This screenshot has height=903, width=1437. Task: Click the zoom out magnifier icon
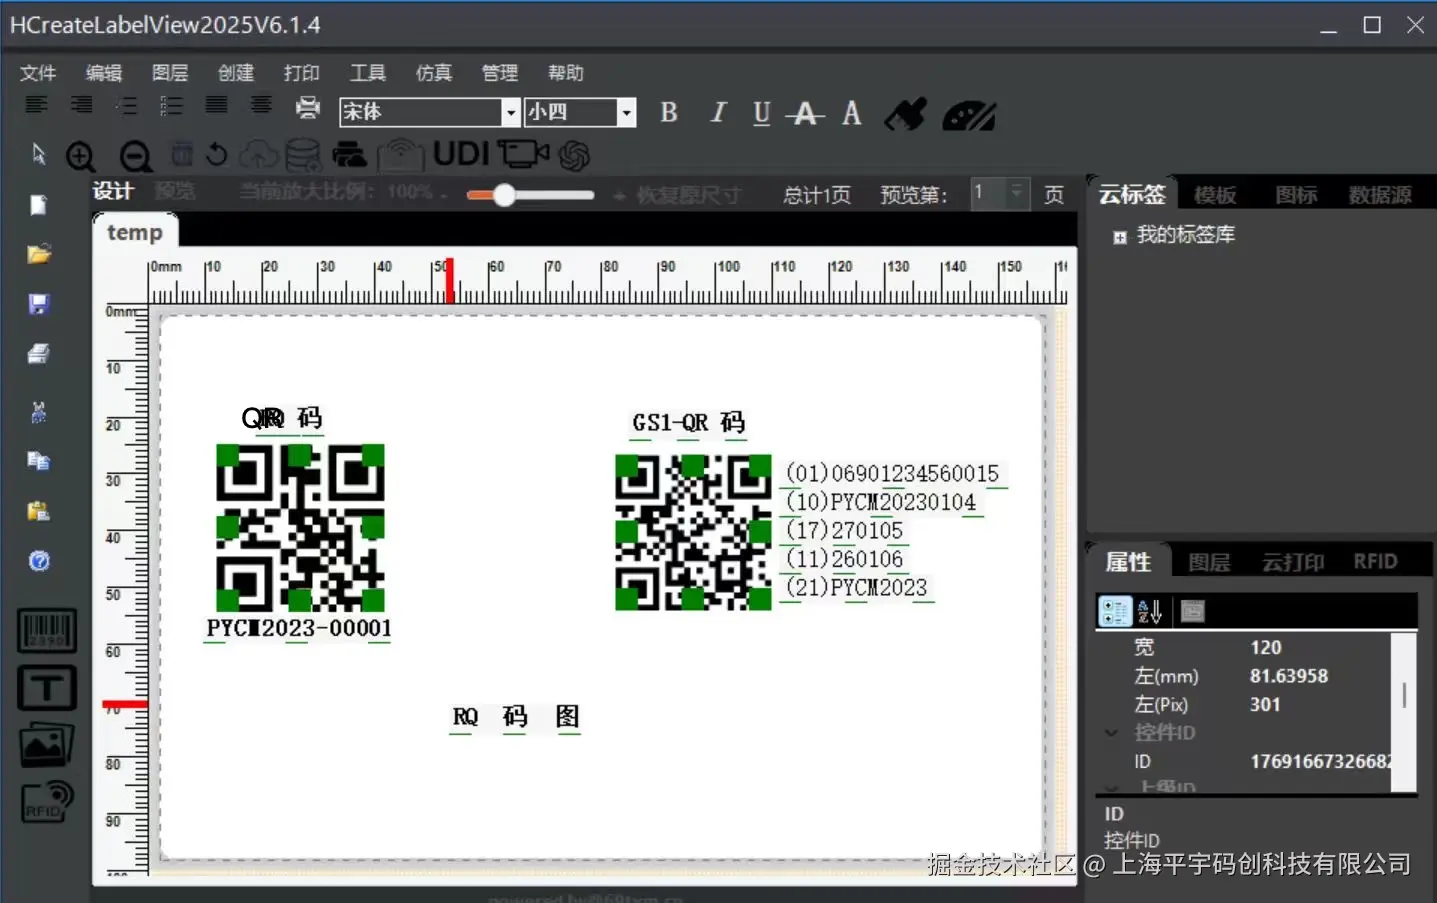click(135, 156)
